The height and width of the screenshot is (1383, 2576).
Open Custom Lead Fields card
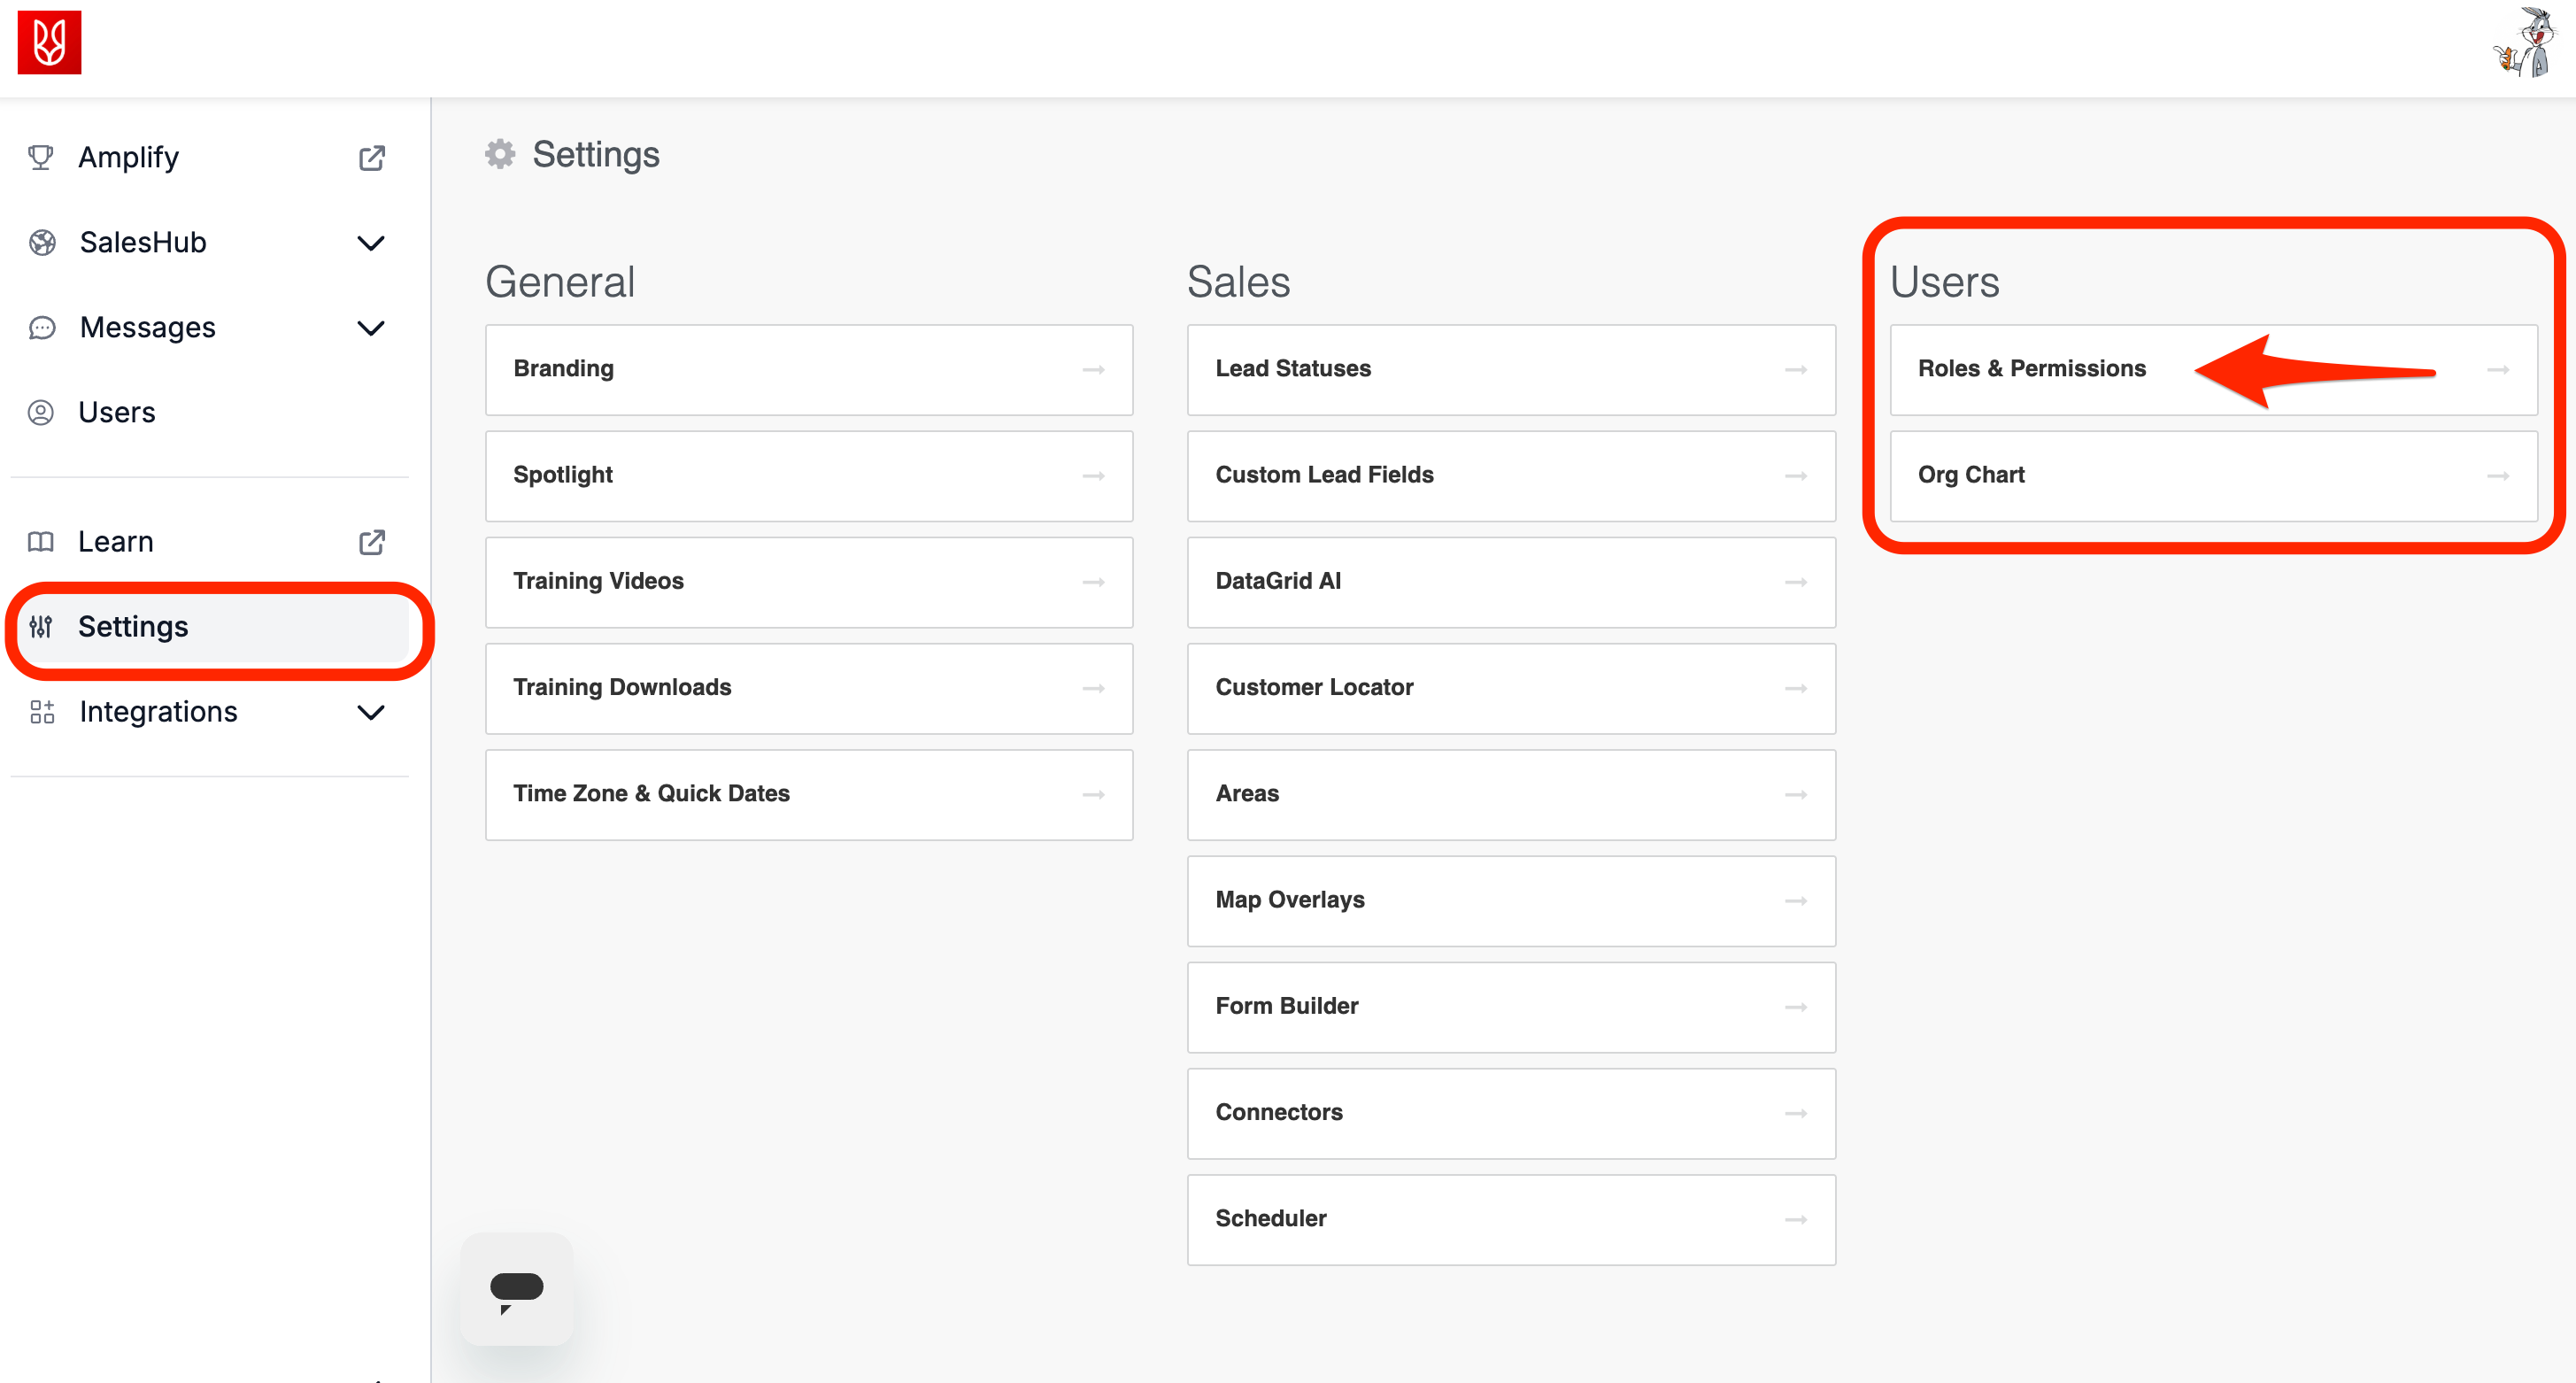click(x=1510, y=475)
